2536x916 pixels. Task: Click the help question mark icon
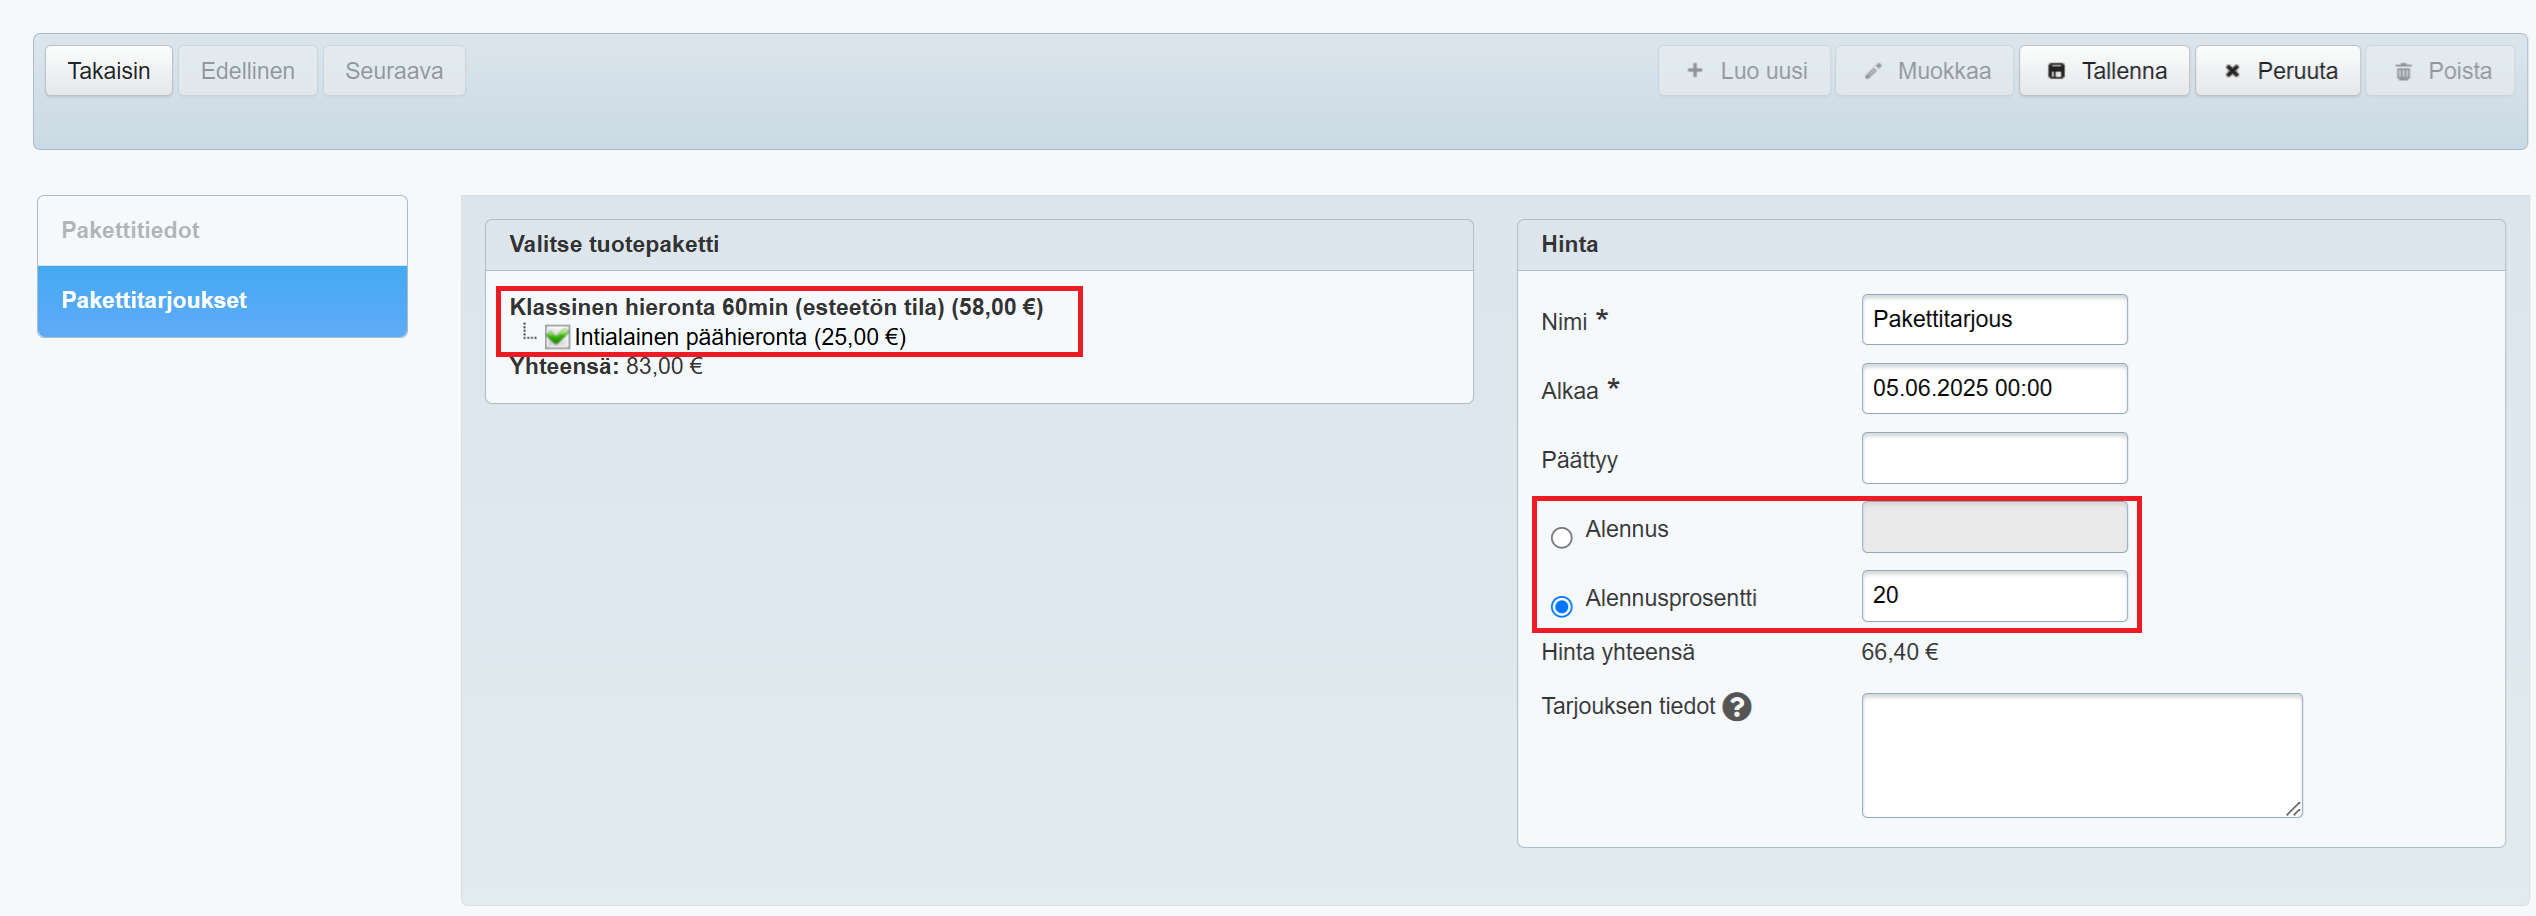pyautogui.click(x=1737, y=707)
